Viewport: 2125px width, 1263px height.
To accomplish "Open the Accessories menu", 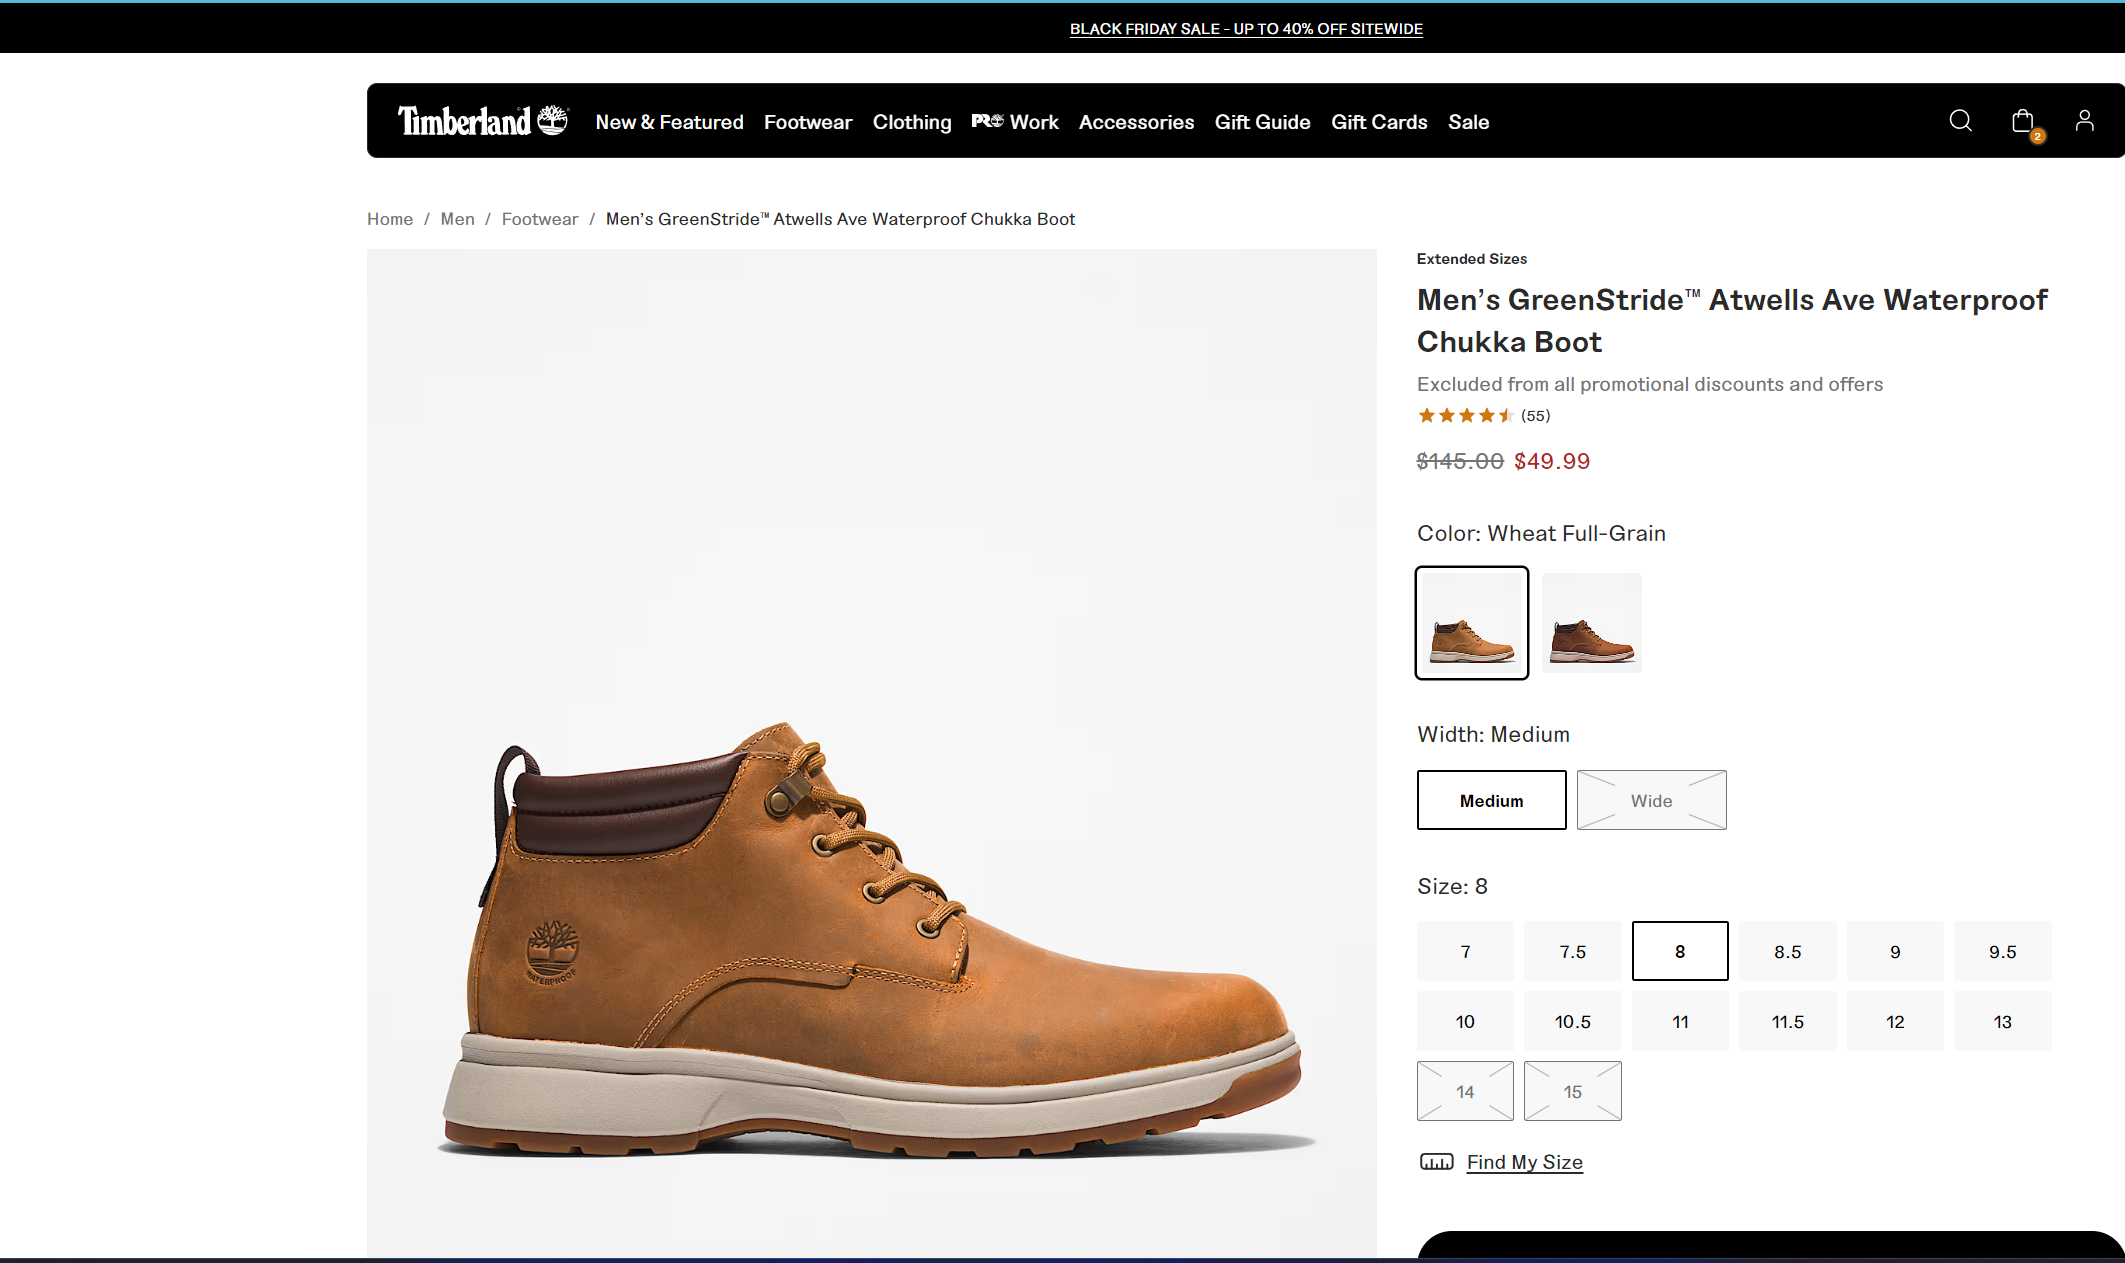I will (1135, 122).
